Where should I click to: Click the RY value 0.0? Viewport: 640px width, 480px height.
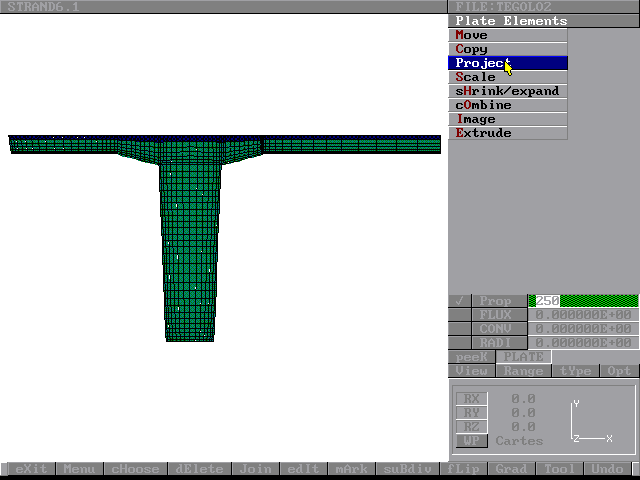[x=523, y=413]
